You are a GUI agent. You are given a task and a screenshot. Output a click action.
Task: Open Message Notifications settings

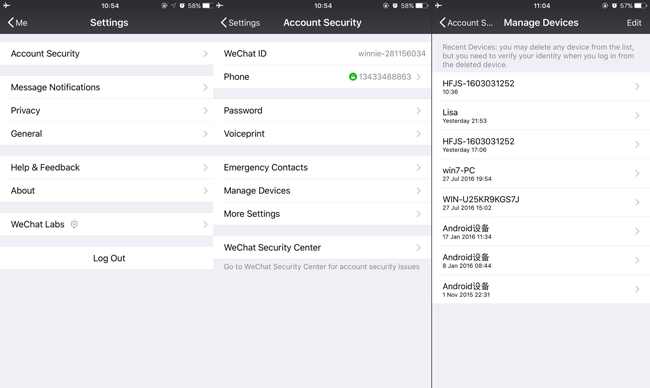[107, 87]
